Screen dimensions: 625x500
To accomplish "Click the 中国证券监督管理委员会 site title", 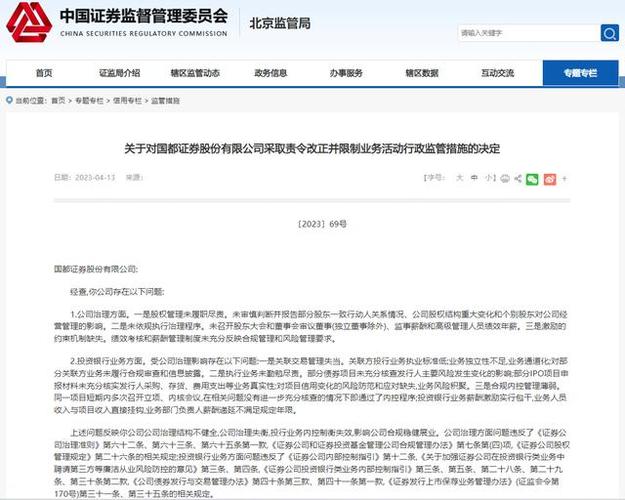I will click(144, 16).
